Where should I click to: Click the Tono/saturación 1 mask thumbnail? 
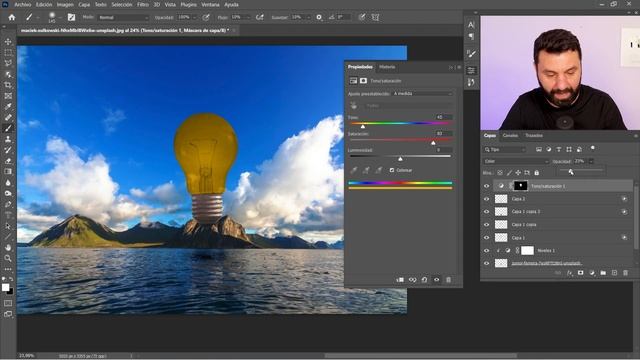pos(520,186)
